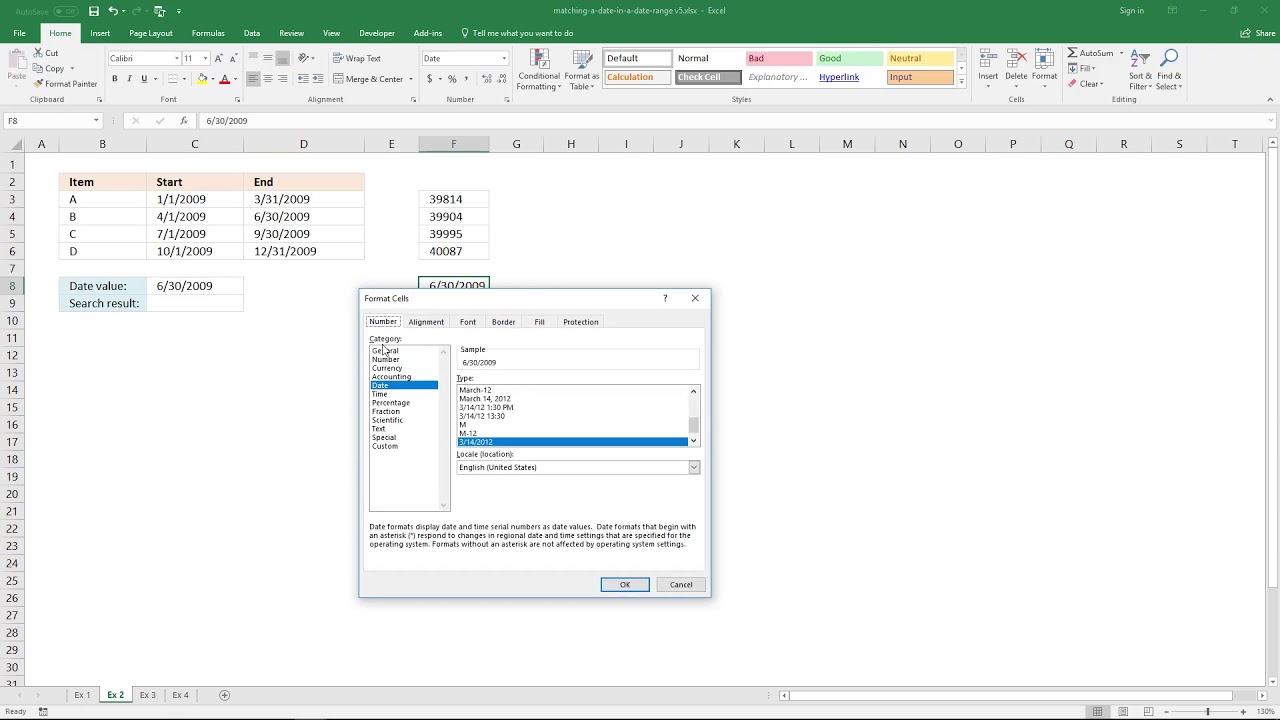
Task: Toggle Bold formatting
Action: click(115, 79)
